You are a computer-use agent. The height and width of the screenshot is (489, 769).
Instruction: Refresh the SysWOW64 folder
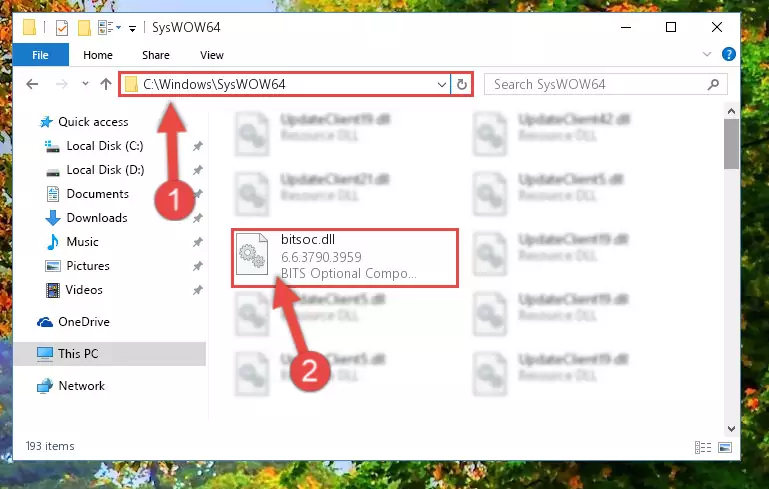tap(461, 84)
